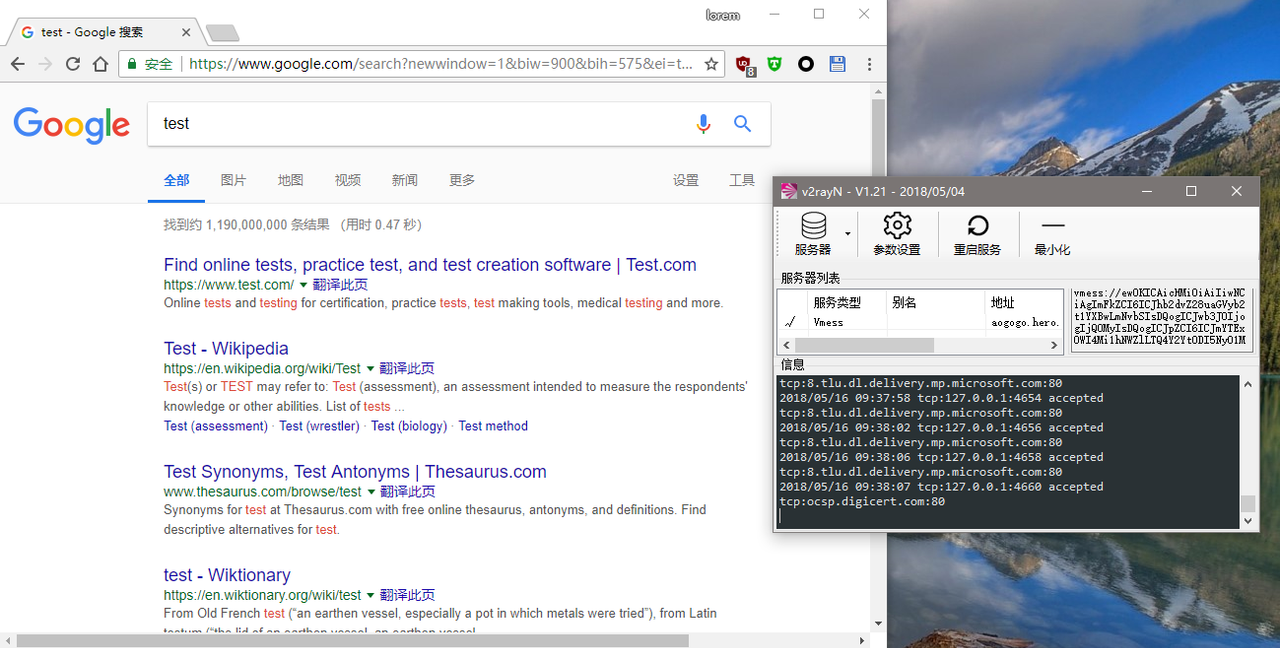Click 翻译此页 for the Wikipedia result

406,368
